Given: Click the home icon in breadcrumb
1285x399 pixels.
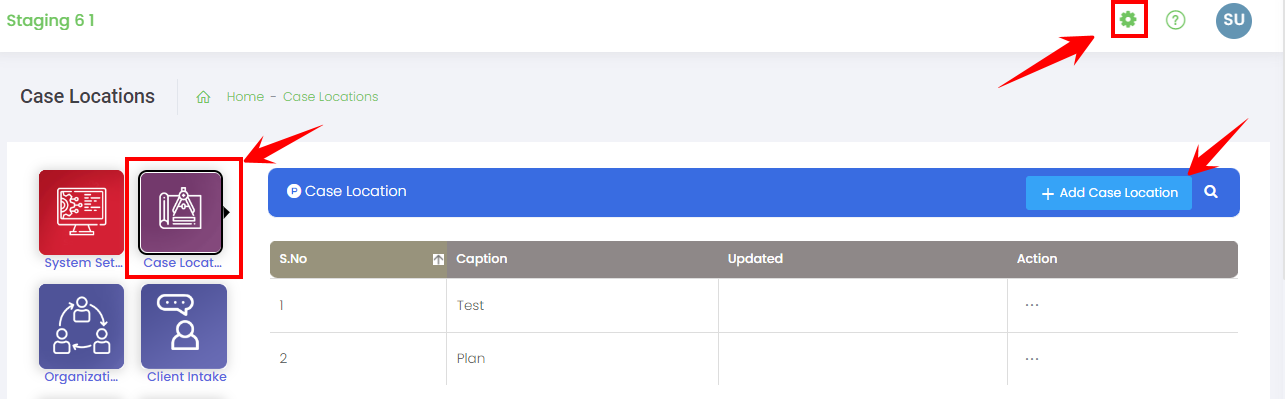Looking at the screenshot, I should (x=203, y=97).
